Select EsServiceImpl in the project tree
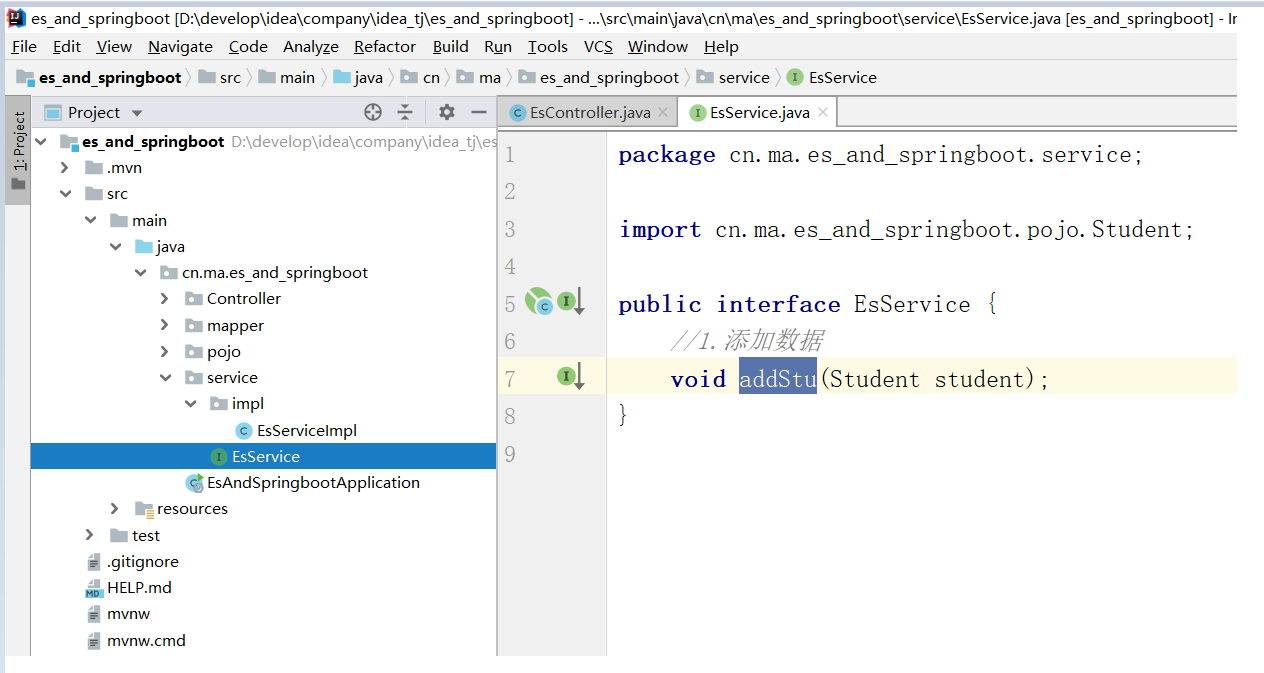Viewport: 1264px width, 673px height. pos(307,430)
